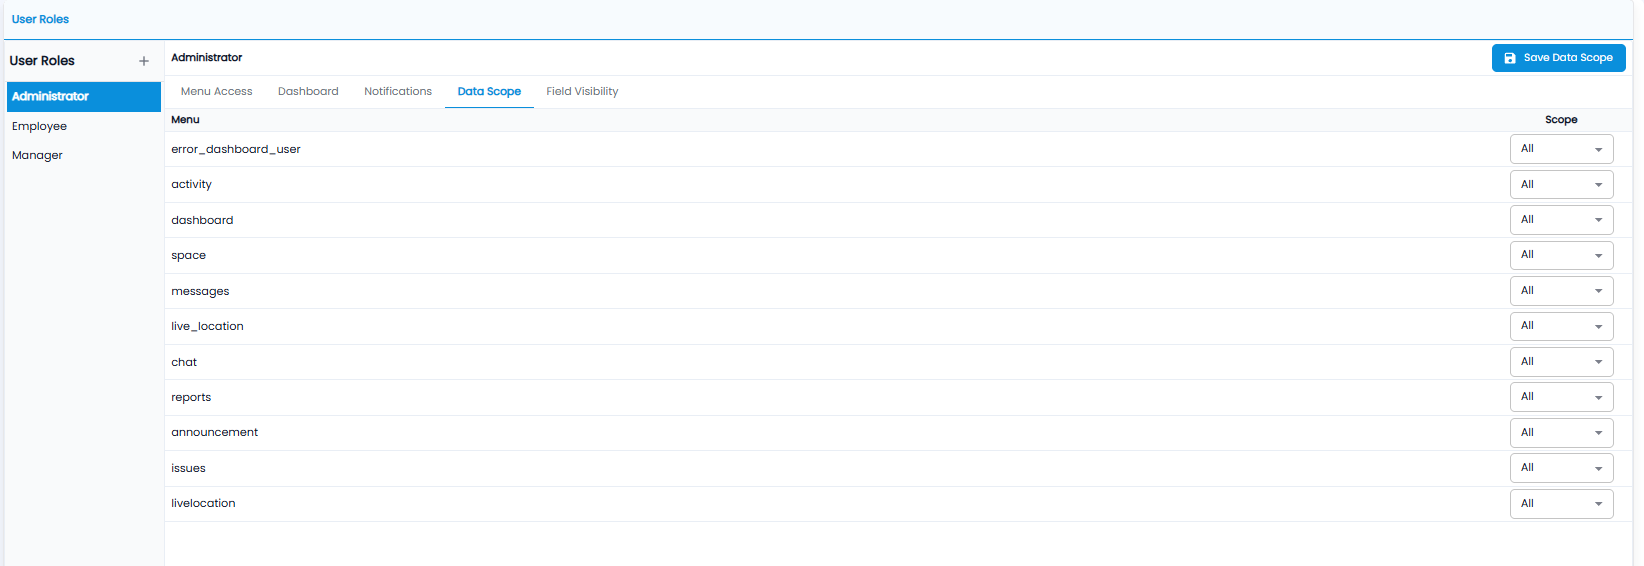This screenshot has width=1644, height=566.
Task: Click the chat menu name
Action: pyautogui.click(x=184, y=362)
